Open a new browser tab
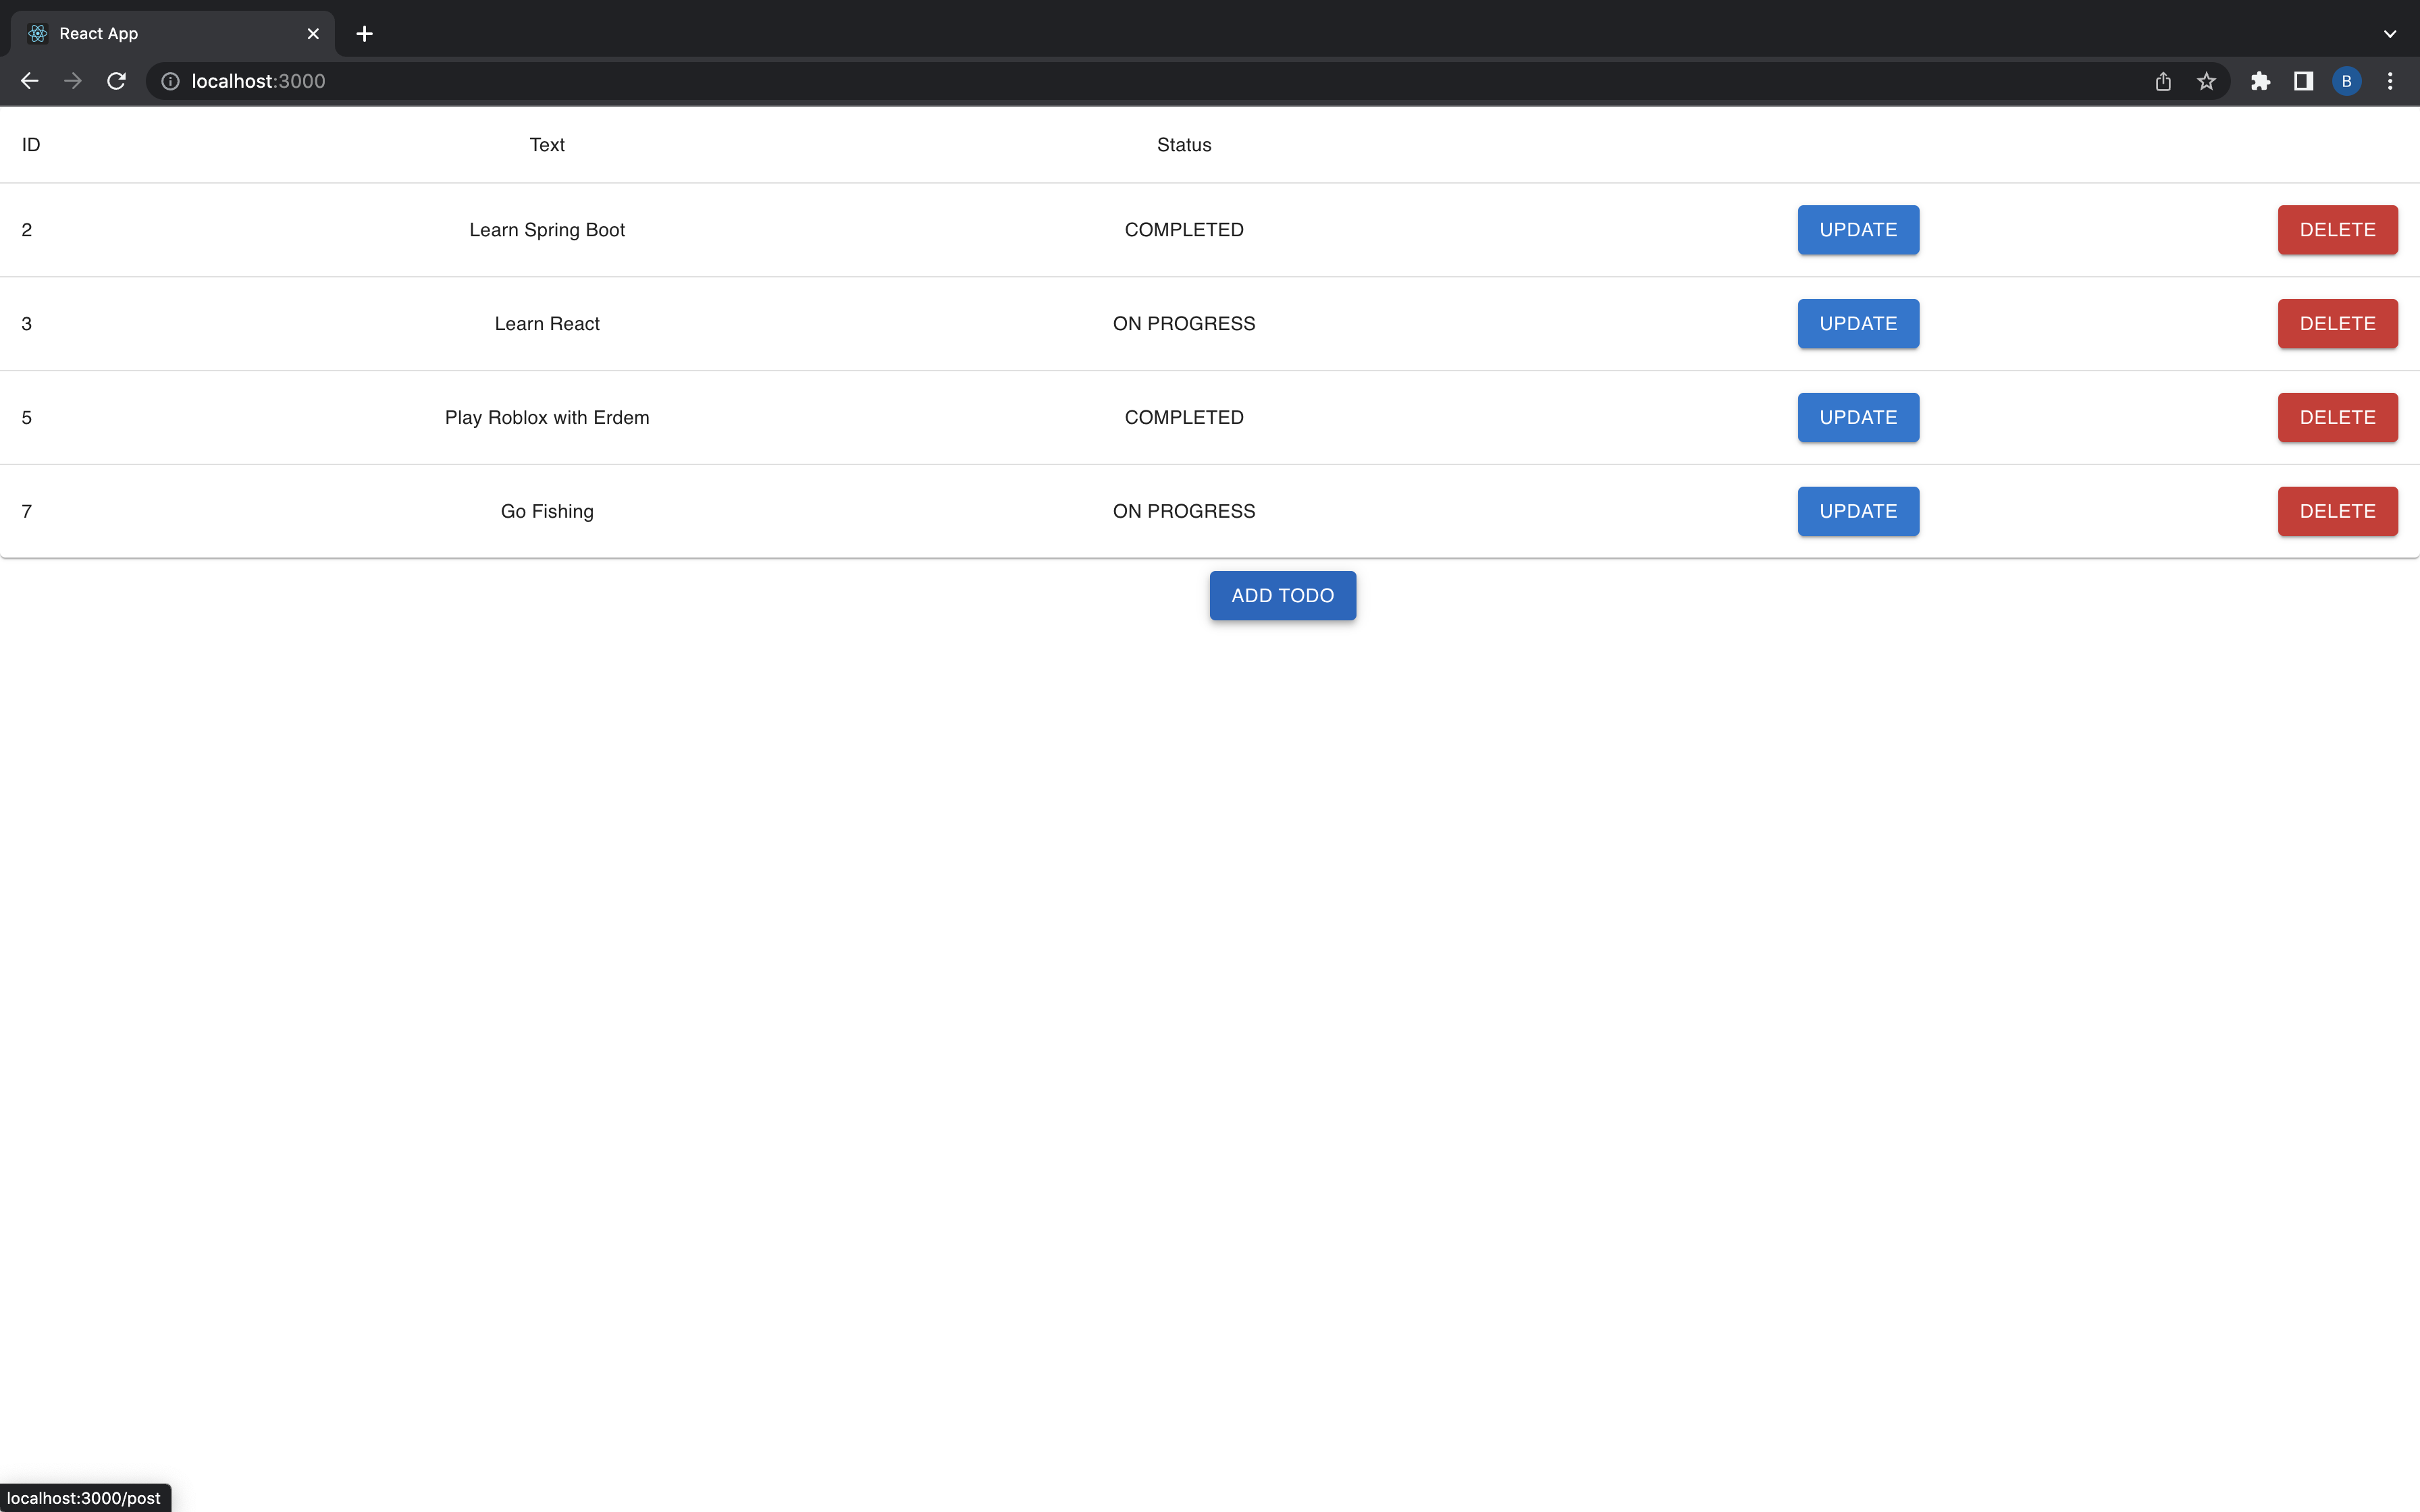Viewport: 2420px width, 1512px height. tap(364, 33)
